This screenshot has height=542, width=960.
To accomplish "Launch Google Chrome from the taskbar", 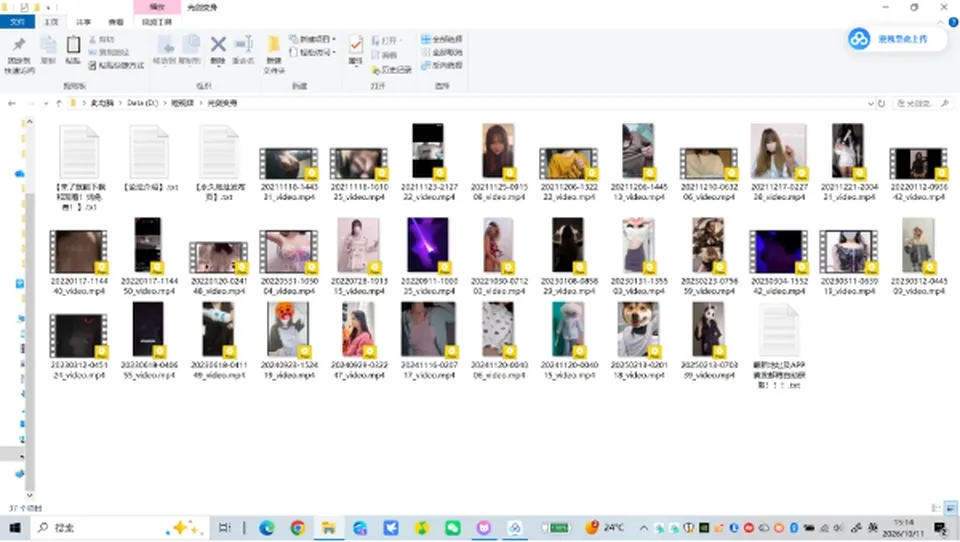I will [x=298, y=527].
